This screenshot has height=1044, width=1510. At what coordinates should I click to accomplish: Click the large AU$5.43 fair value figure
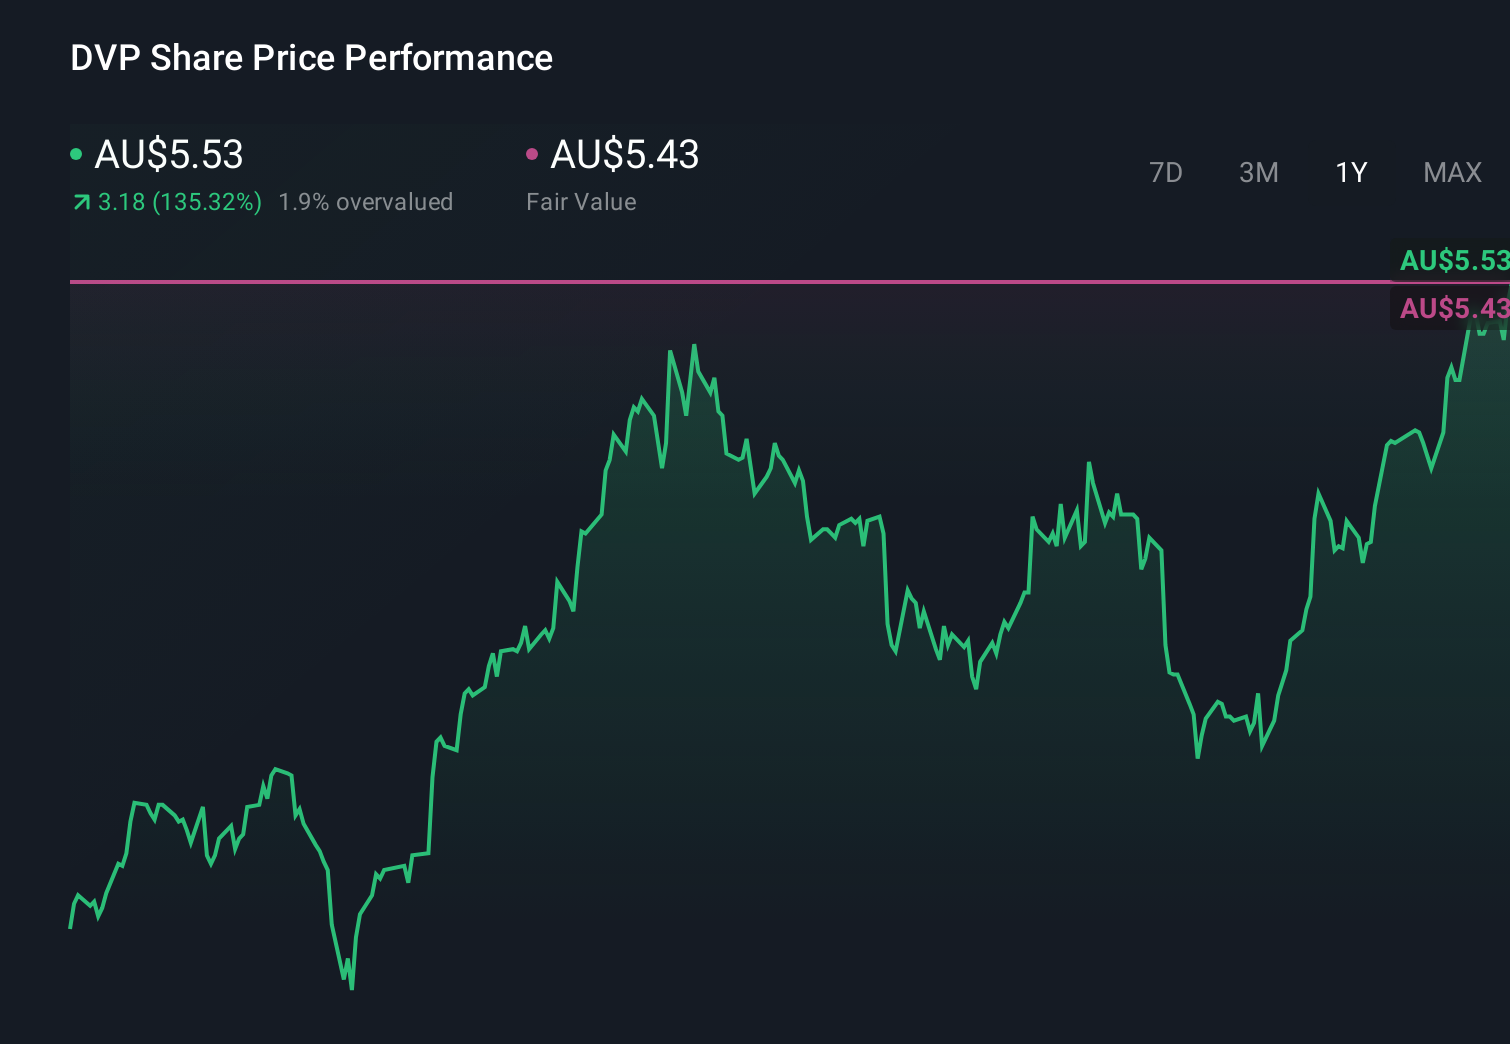pyautogui.click(x=625, y=155)
